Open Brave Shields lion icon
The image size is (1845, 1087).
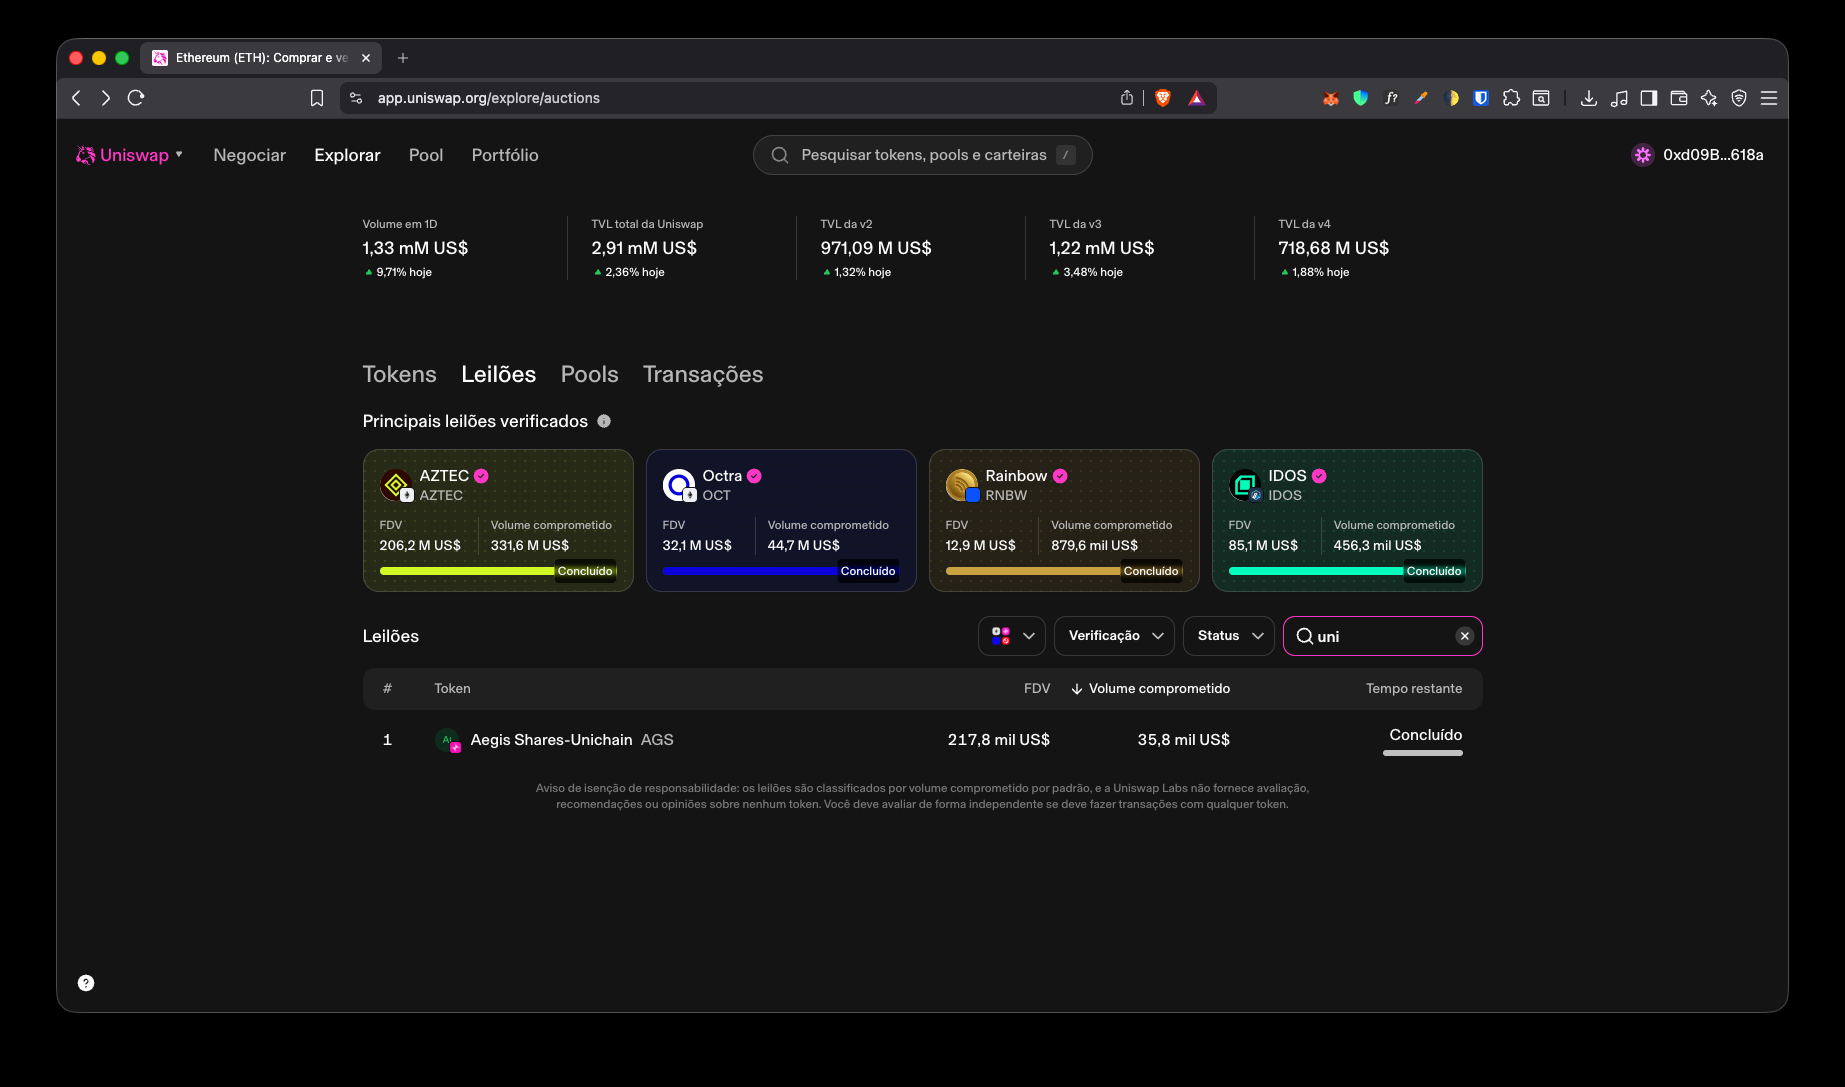(x=1163, y=98)
